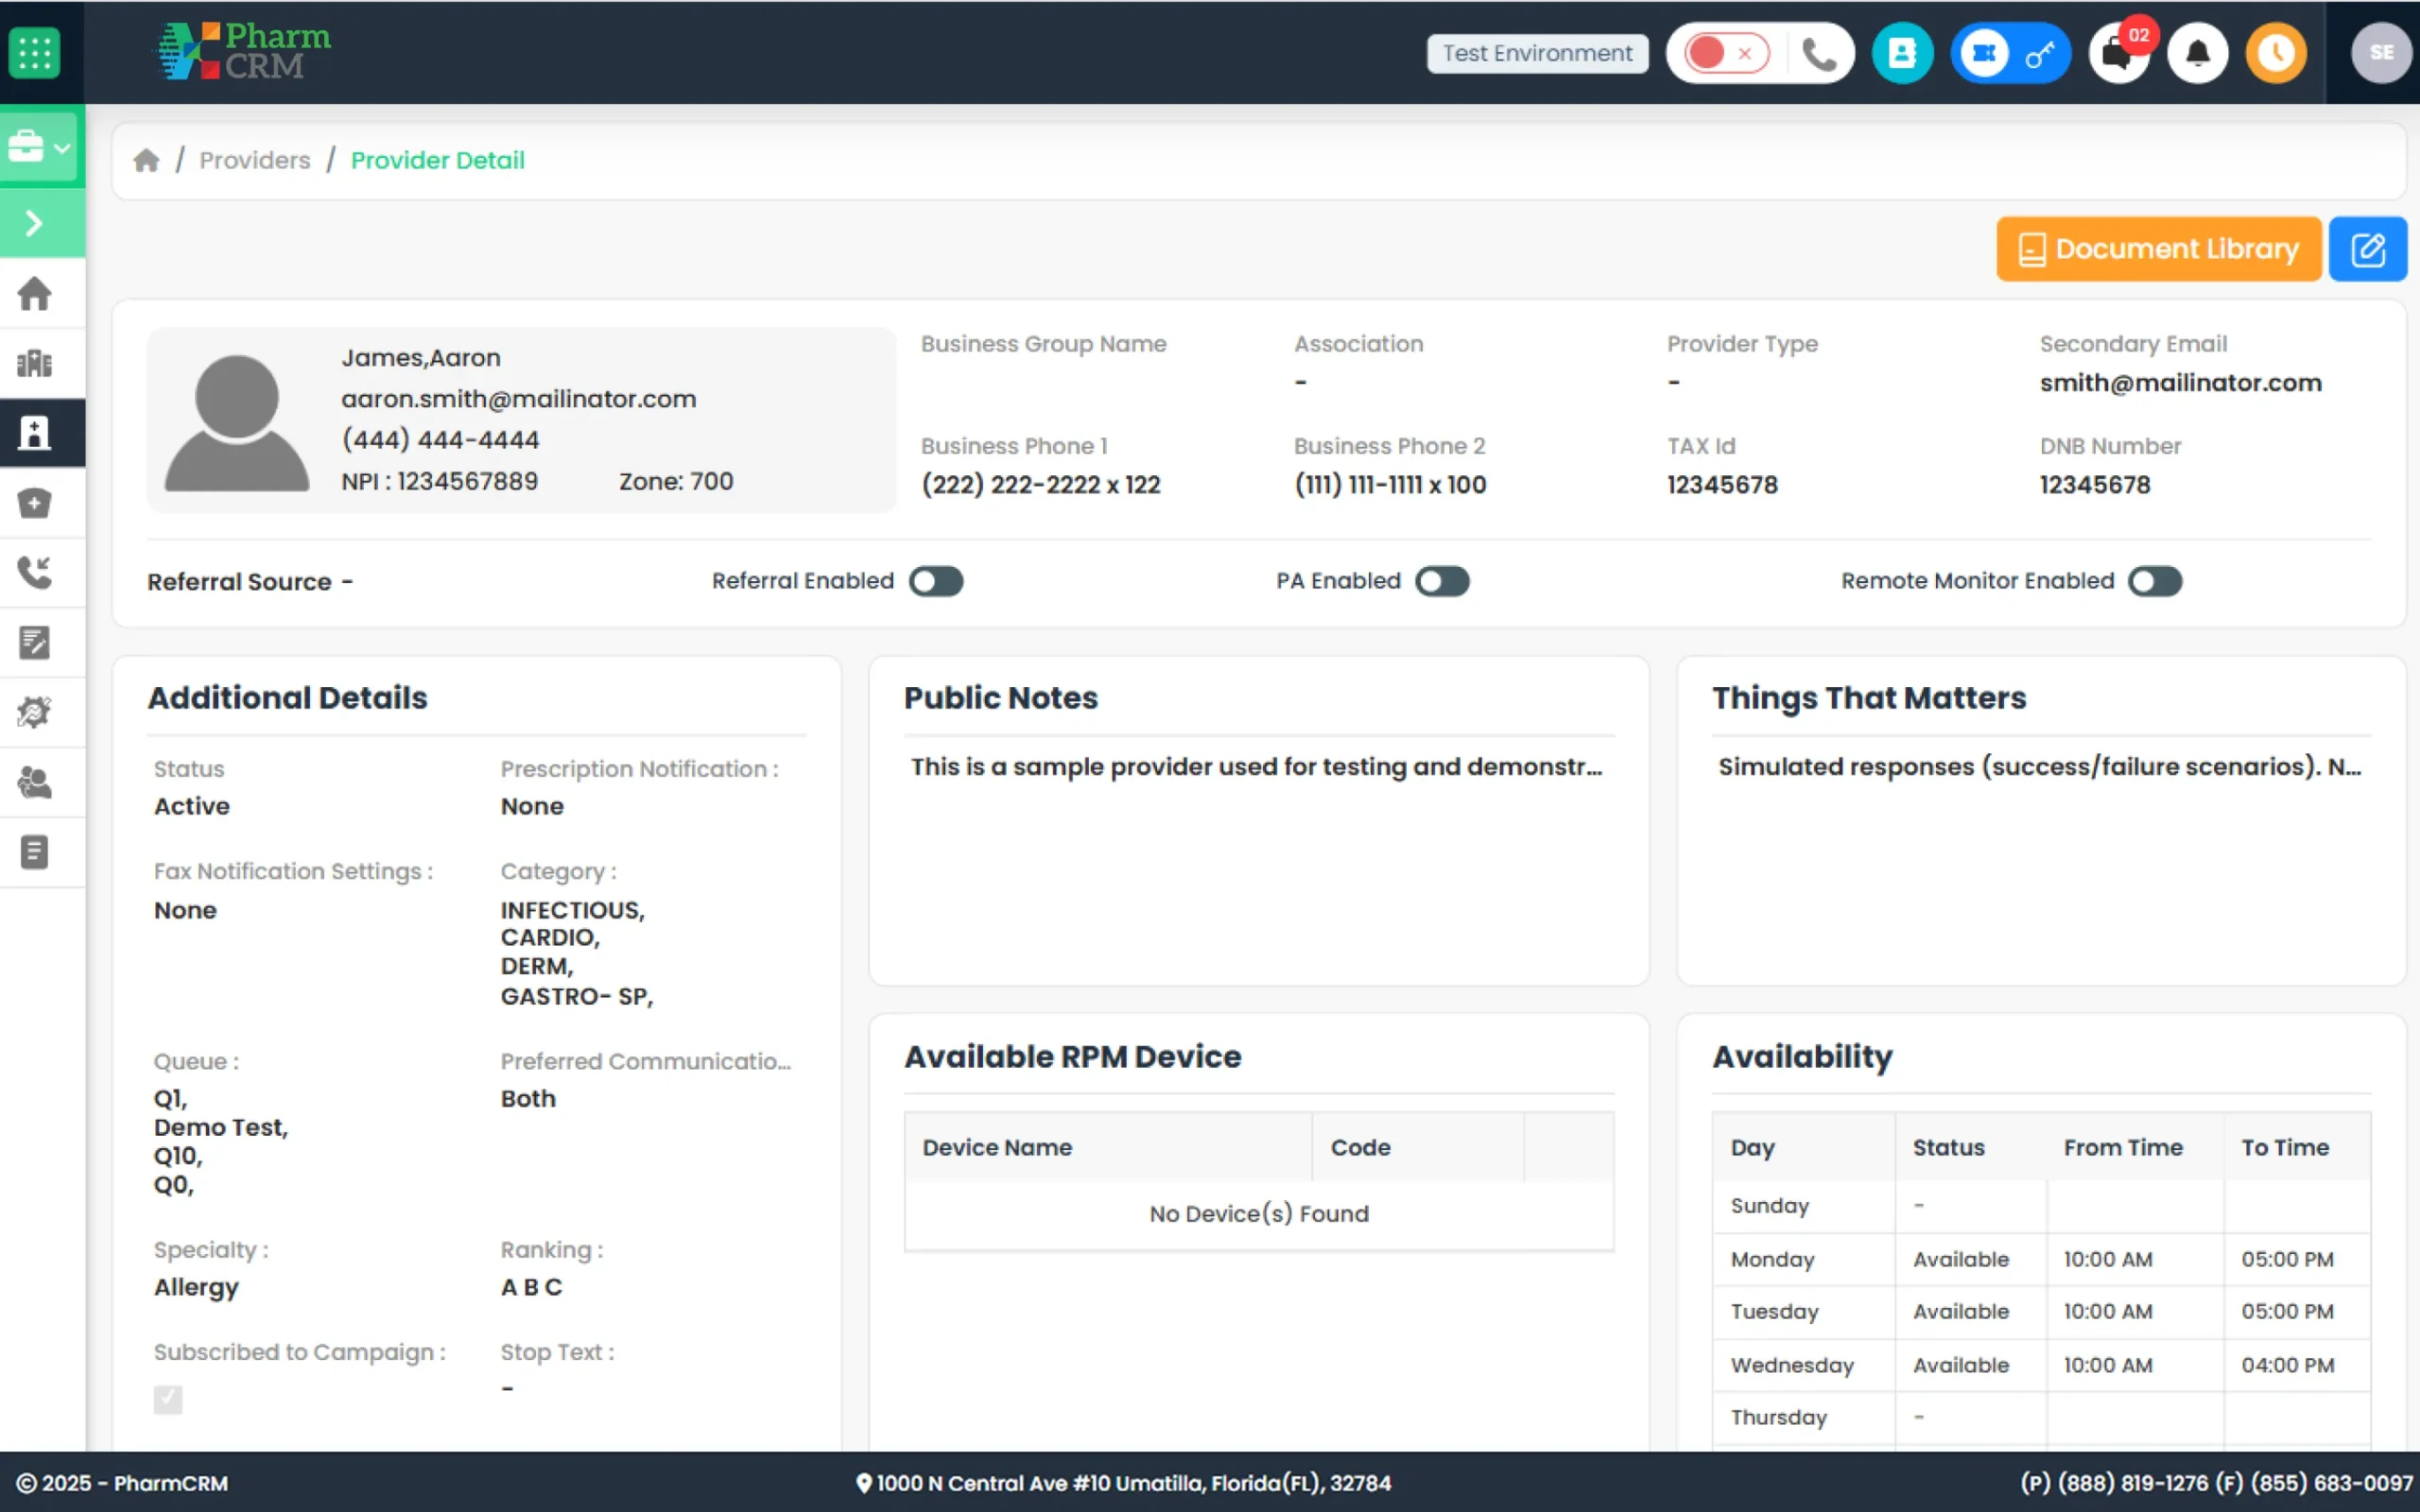
Task: Toggle the Remote Monitor Enabled switch
Action: (x=2155, y=581)
